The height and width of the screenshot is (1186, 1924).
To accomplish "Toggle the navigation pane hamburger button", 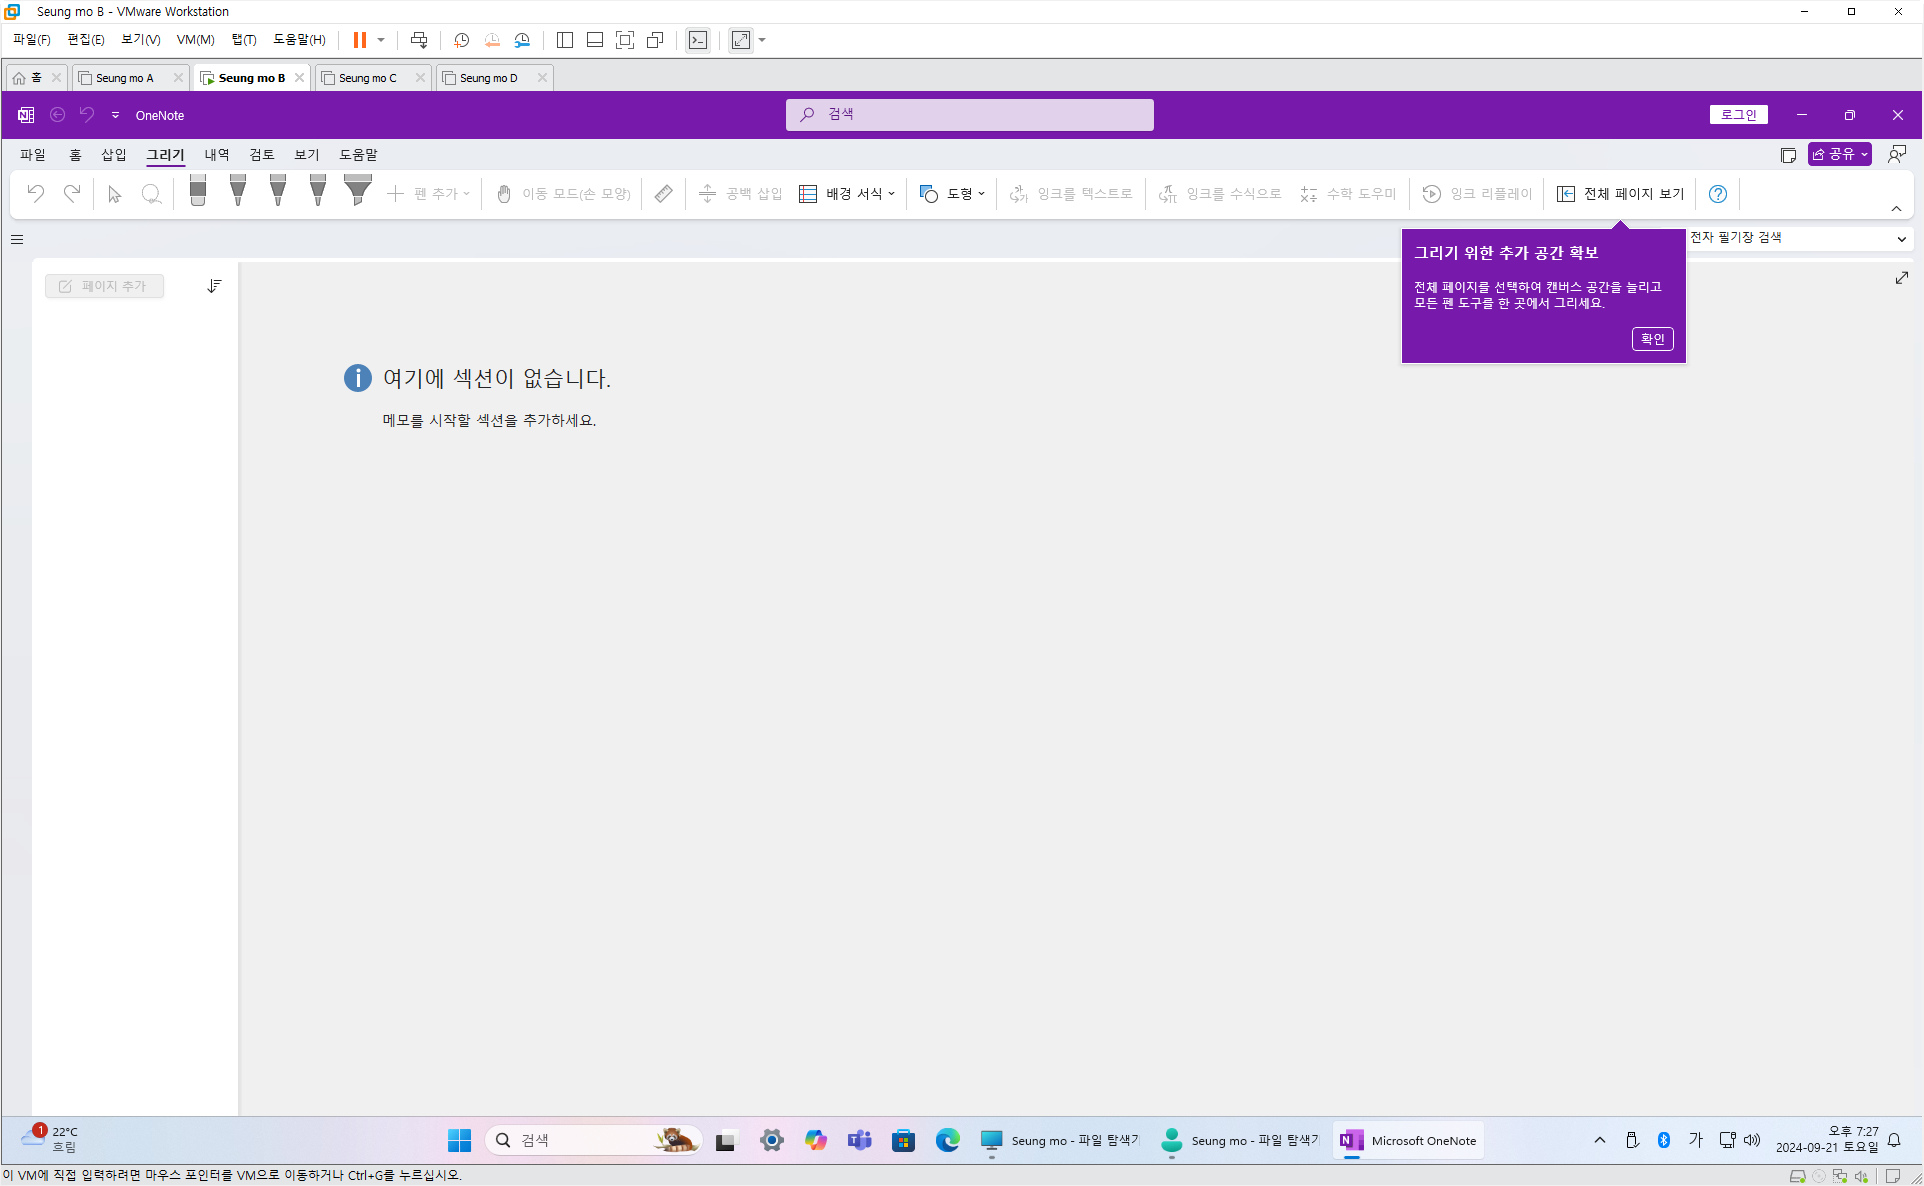I will click(17, 239).
